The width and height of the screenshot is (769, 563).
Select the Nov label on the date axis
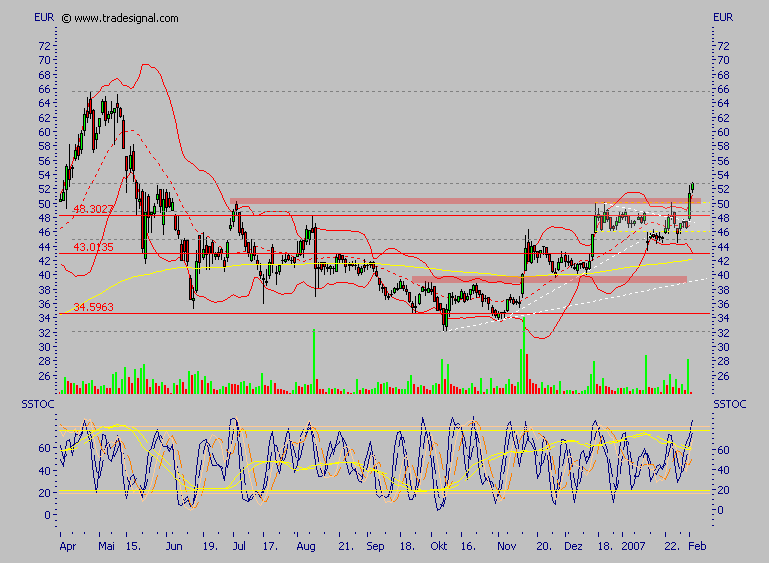click(x=507, y=549)
